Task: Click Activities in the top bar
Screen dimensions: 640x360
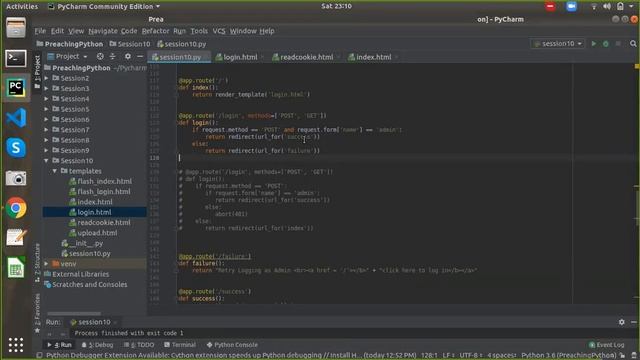Action: [22, 6]
